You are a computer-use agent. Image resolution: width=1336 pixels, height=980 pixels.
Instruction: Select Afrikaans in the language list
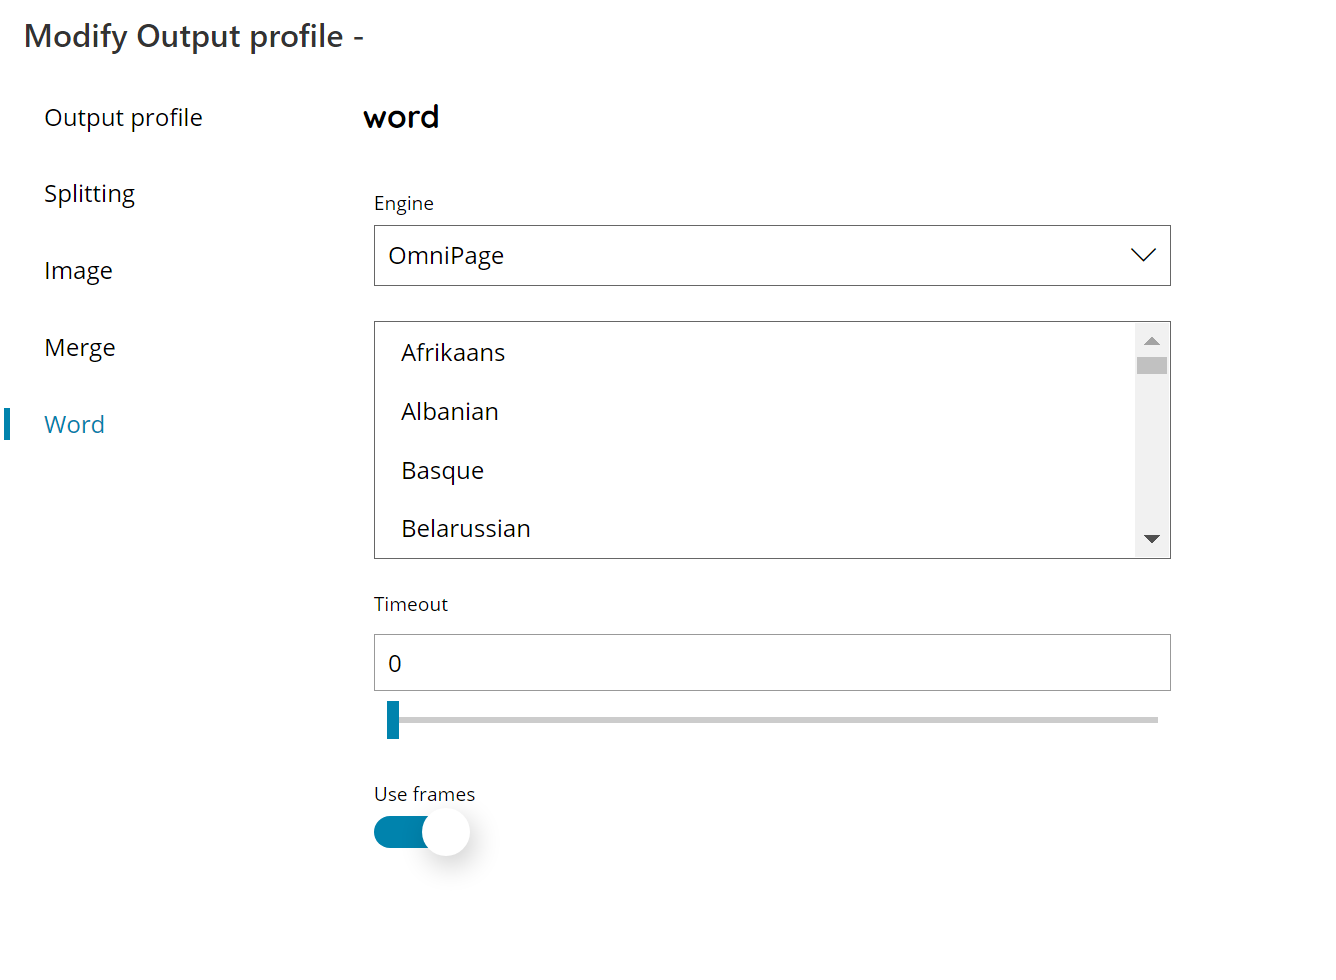click(x=453, y=353)
